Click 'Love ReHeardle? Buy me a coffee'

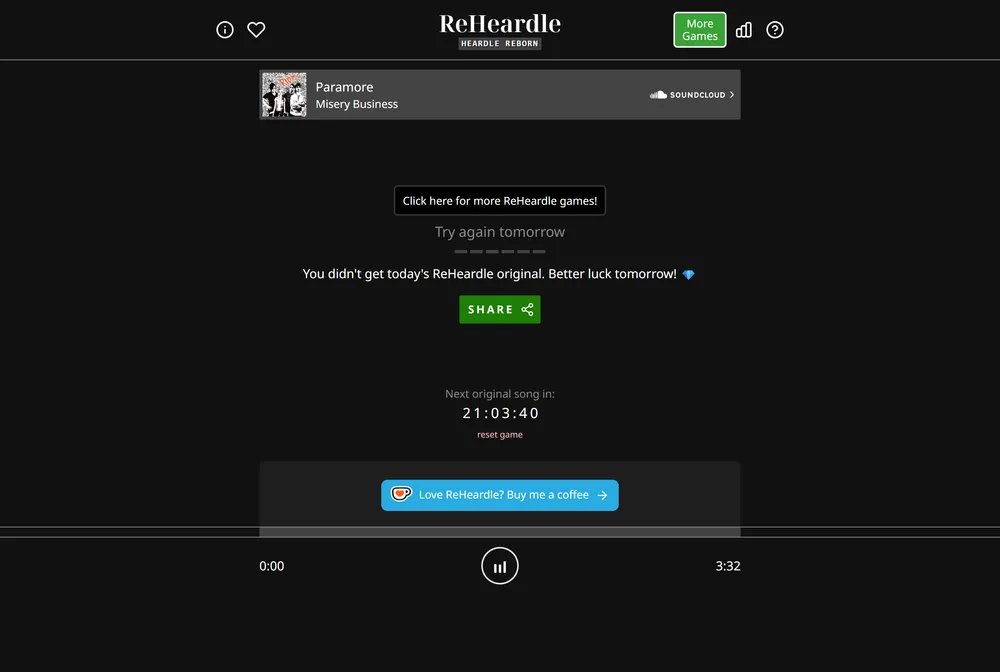[500, 495]
